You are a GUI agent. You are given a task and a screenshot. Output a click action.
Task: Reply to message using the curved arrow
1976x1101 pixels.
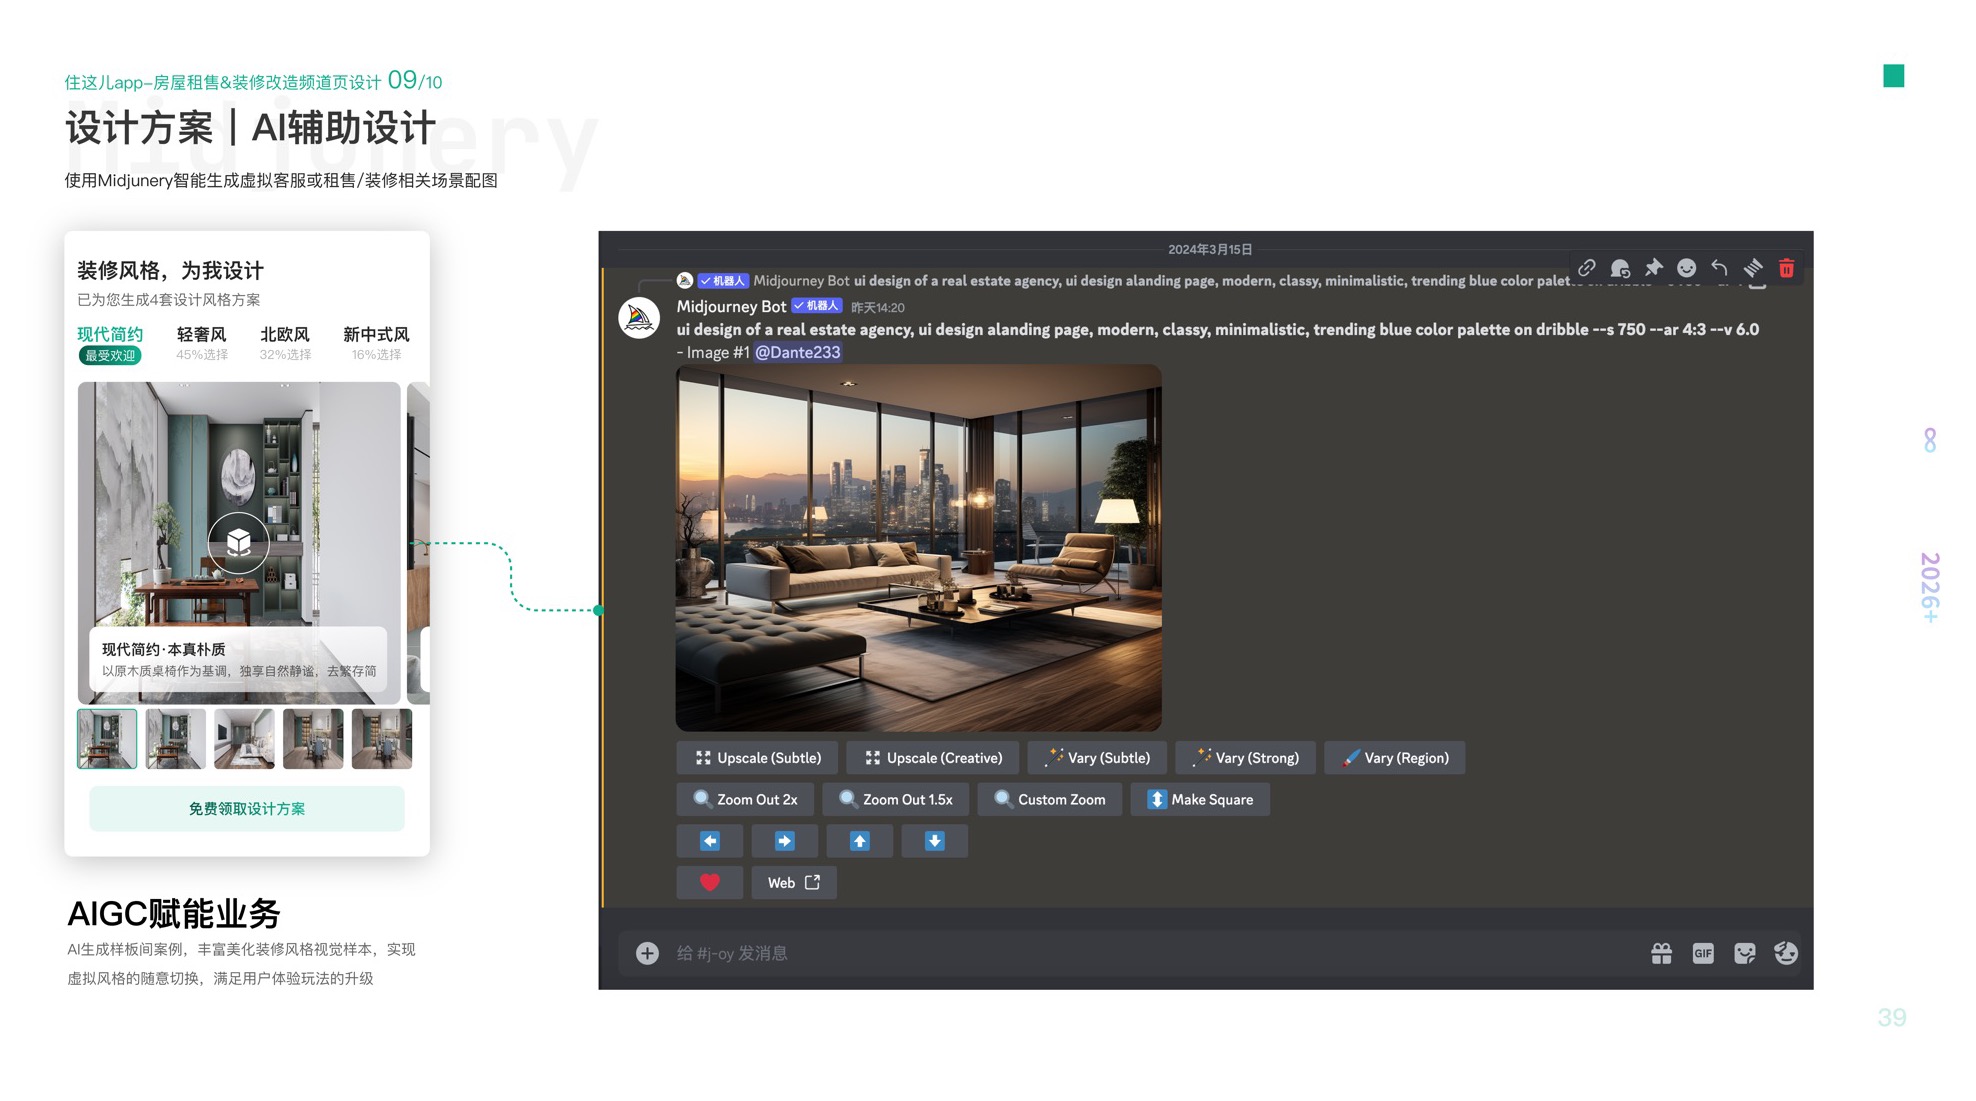click(x=1719, y=268)
